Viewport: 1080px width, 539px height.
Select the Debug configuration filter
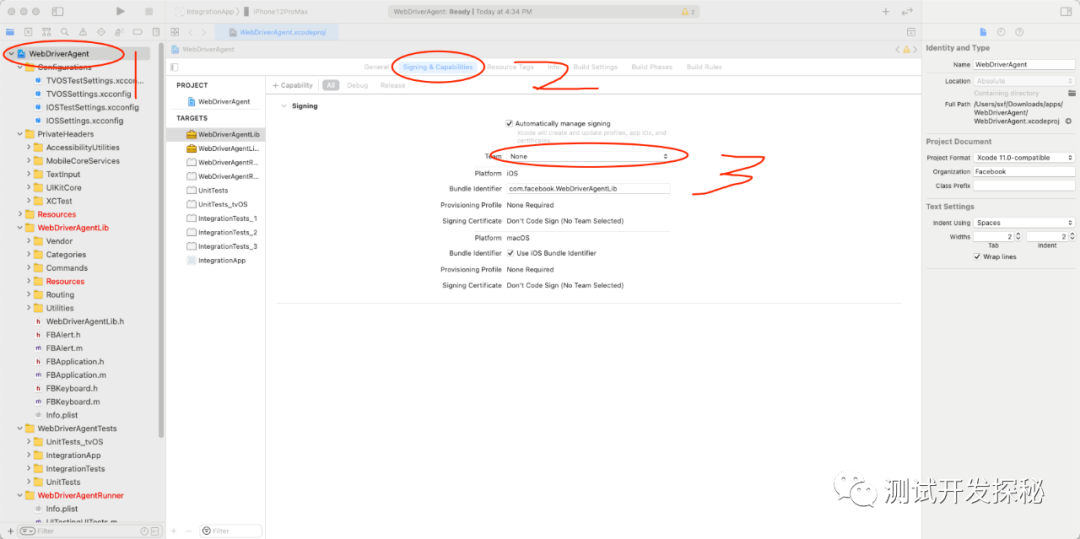tap(357, 85)
